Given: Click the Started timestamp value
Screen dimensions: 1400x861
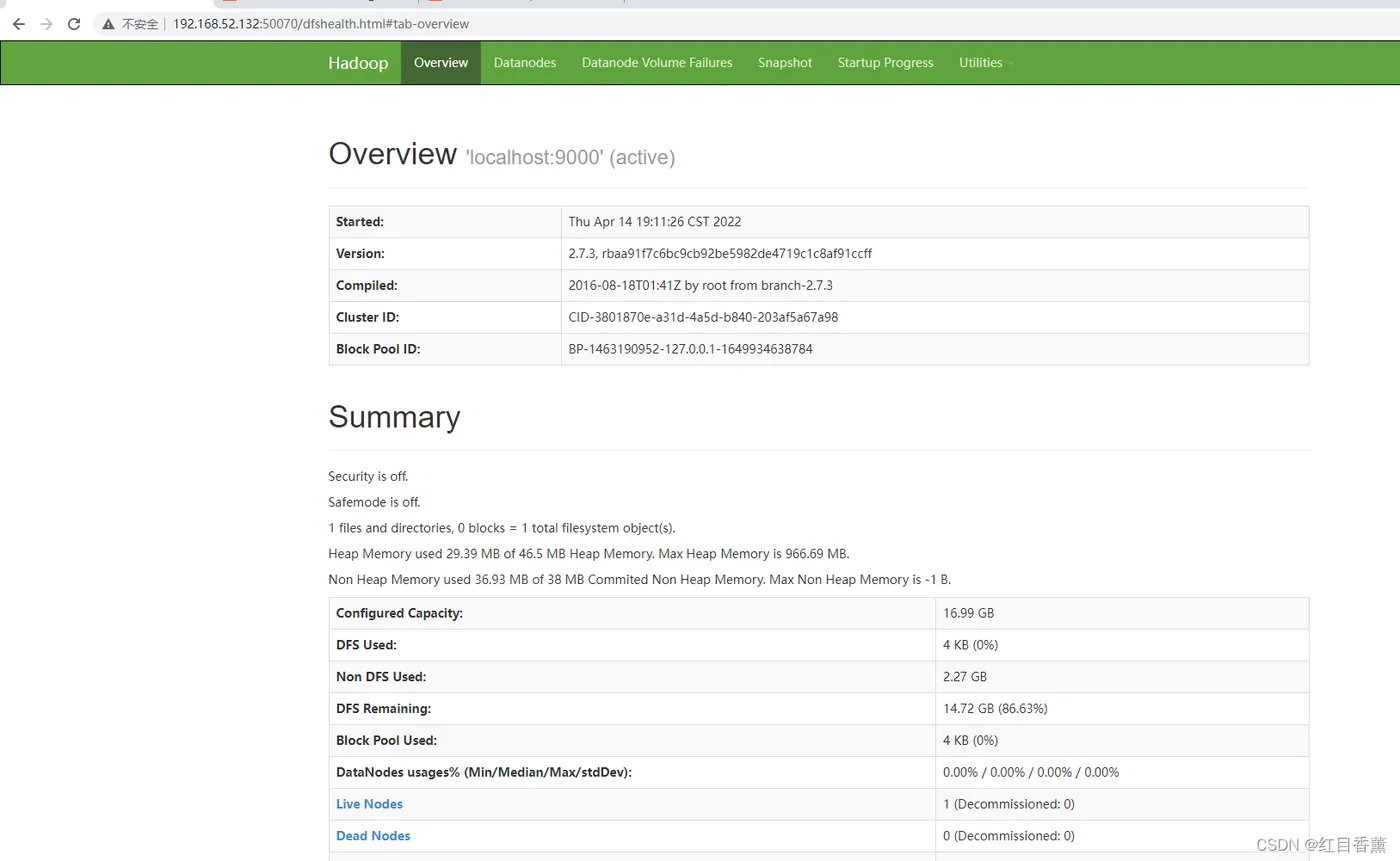Looking at the screenshot, I should (655, 222).
